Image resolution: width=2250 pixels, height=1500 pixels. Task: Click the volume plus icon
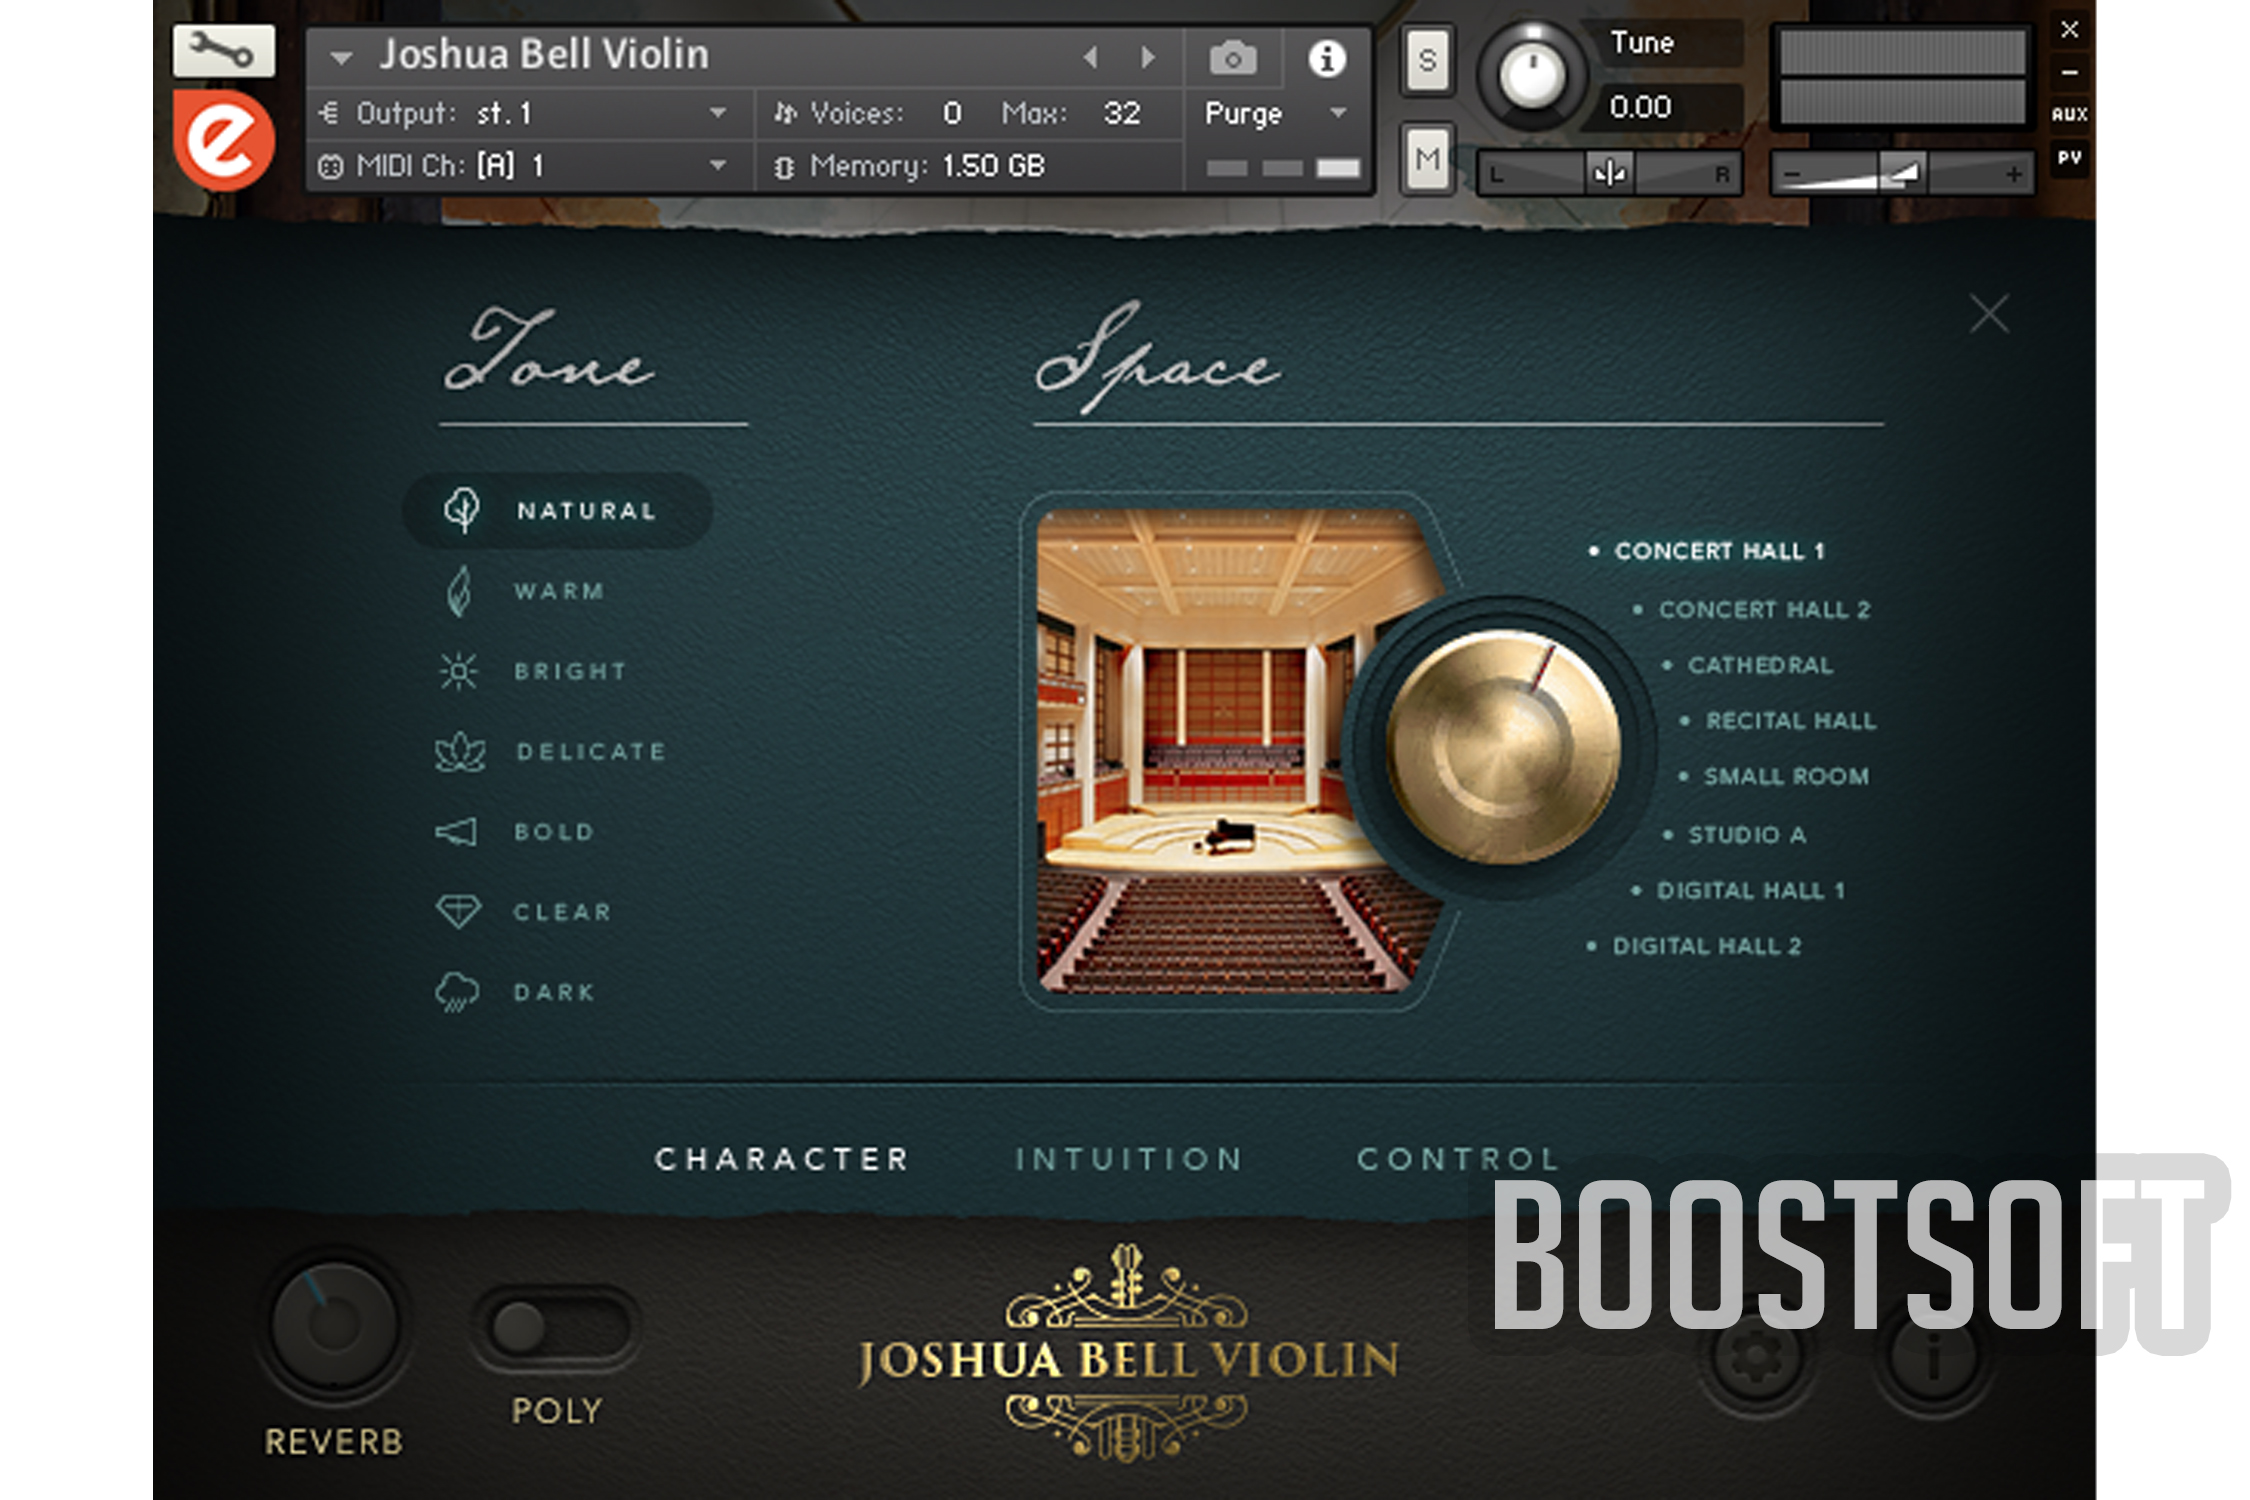click(2015, 175)
